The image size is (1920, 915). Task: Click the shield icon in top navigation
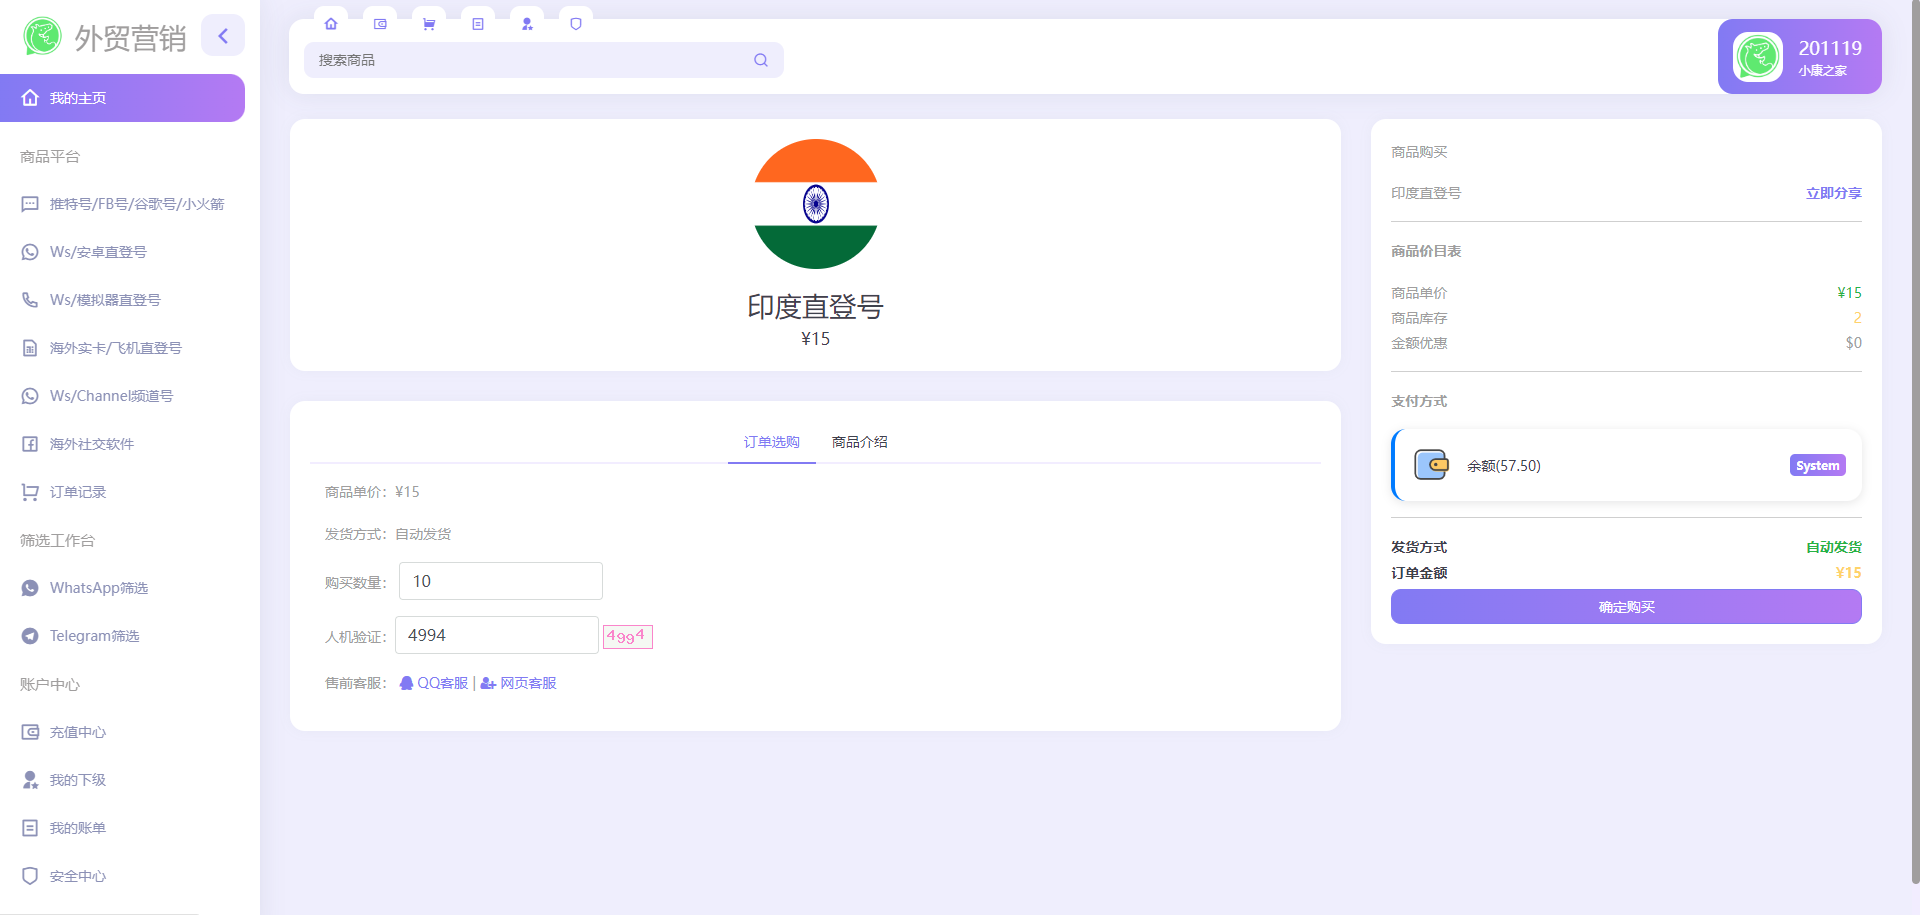(x=575, y=23)
